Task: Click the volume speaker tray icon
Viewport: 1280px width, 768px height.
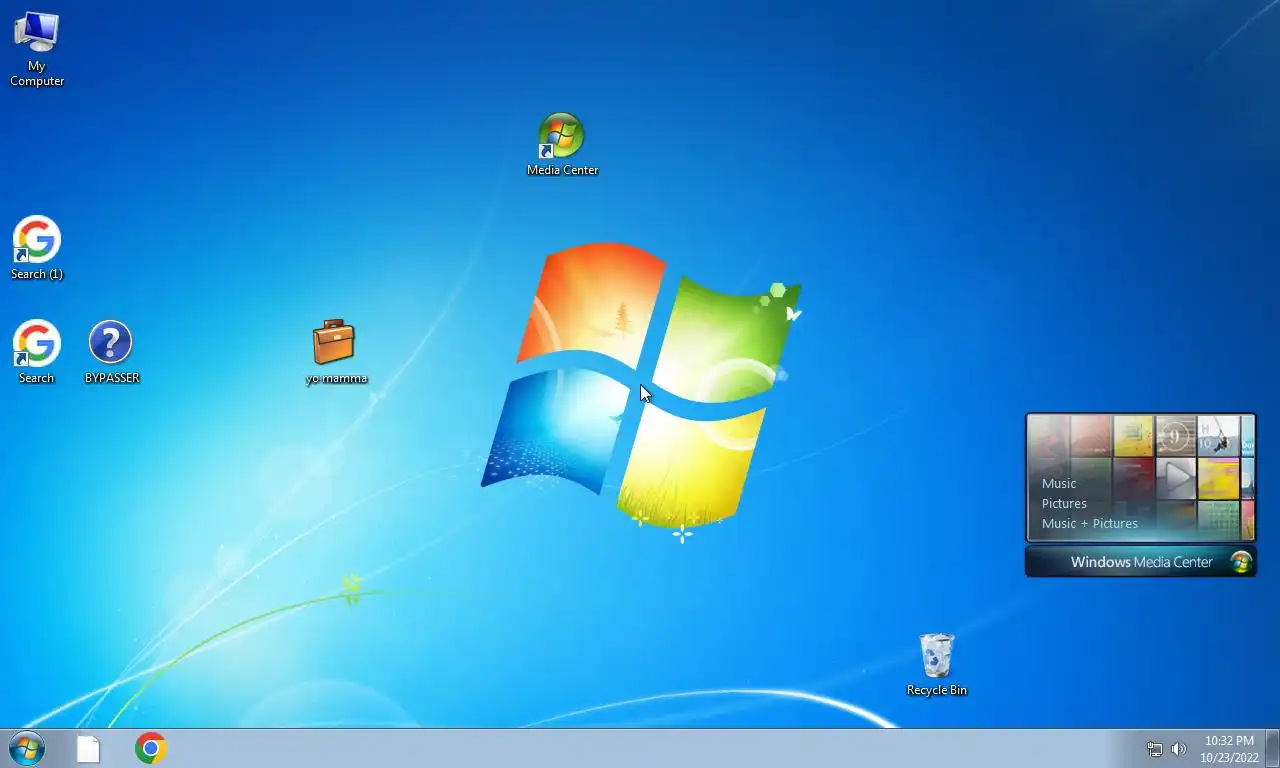Action: point(1179,749)
